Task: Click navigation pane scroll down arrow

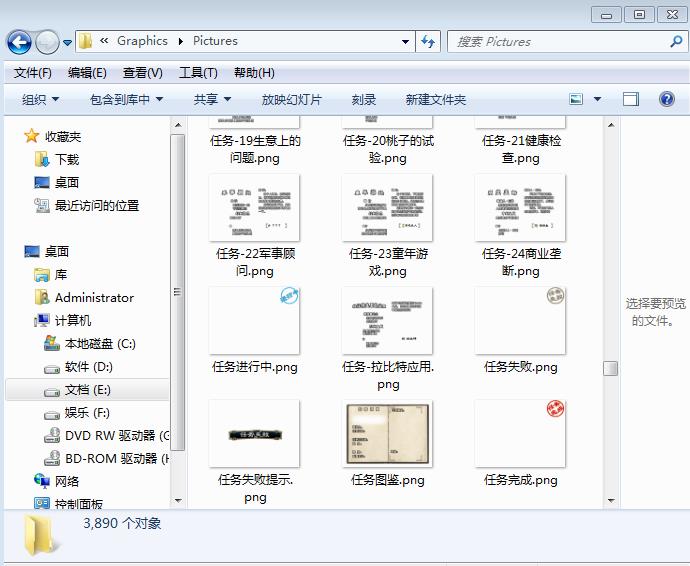Action: [x=178, y=500]
